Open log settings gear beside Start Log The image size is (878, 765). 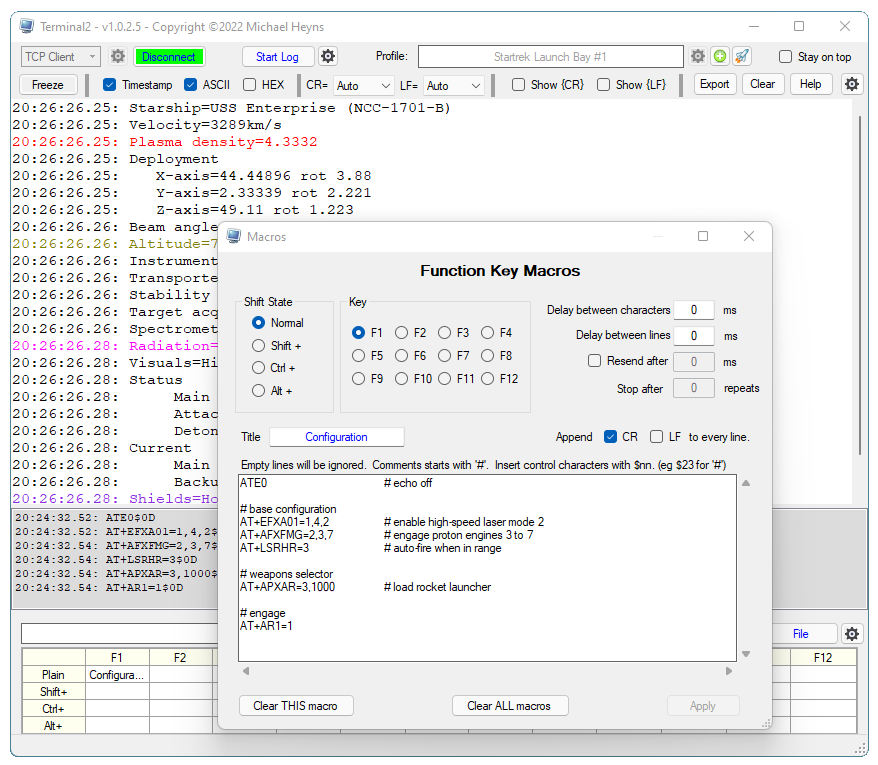click(x=328, y=57)
